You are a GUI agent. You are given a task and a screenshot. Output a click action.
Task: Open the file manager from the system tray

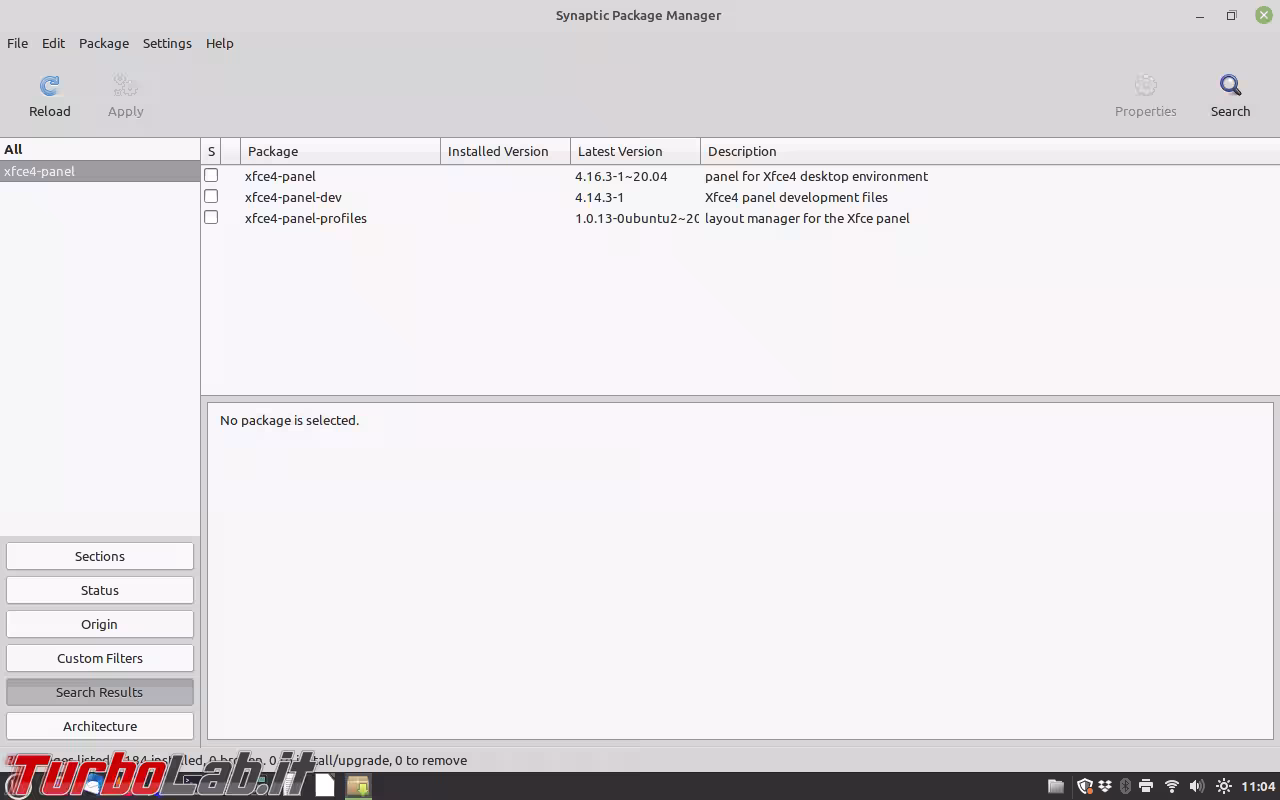pos(1055,786)
